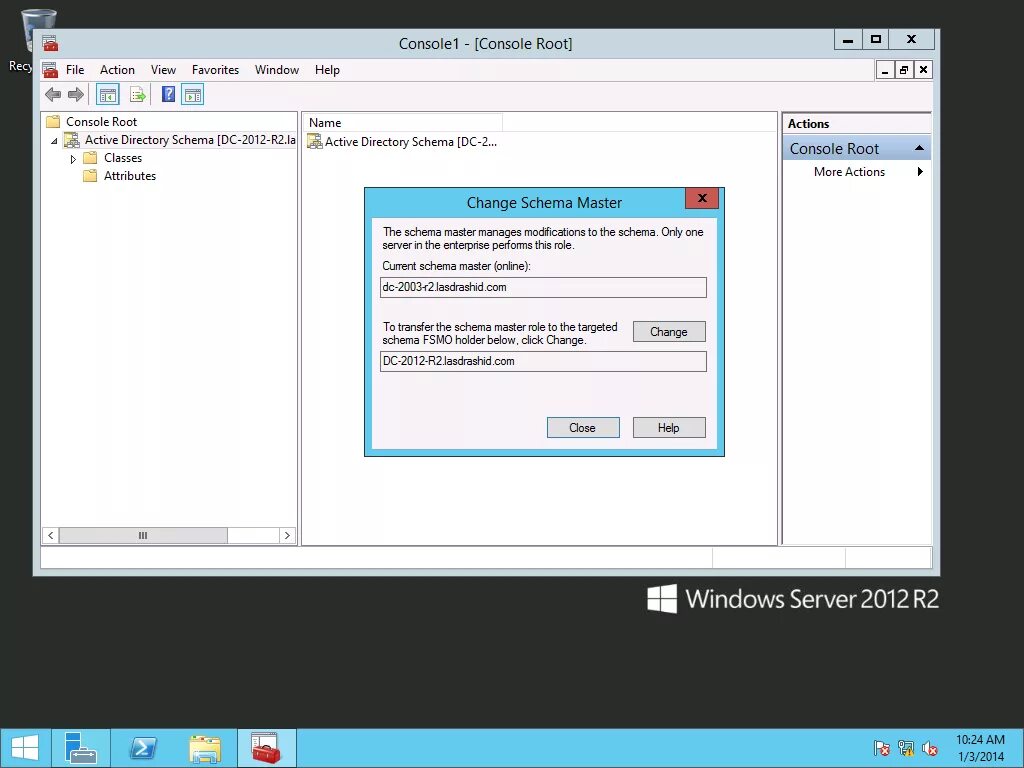Open the File menu

click(75, 70)
